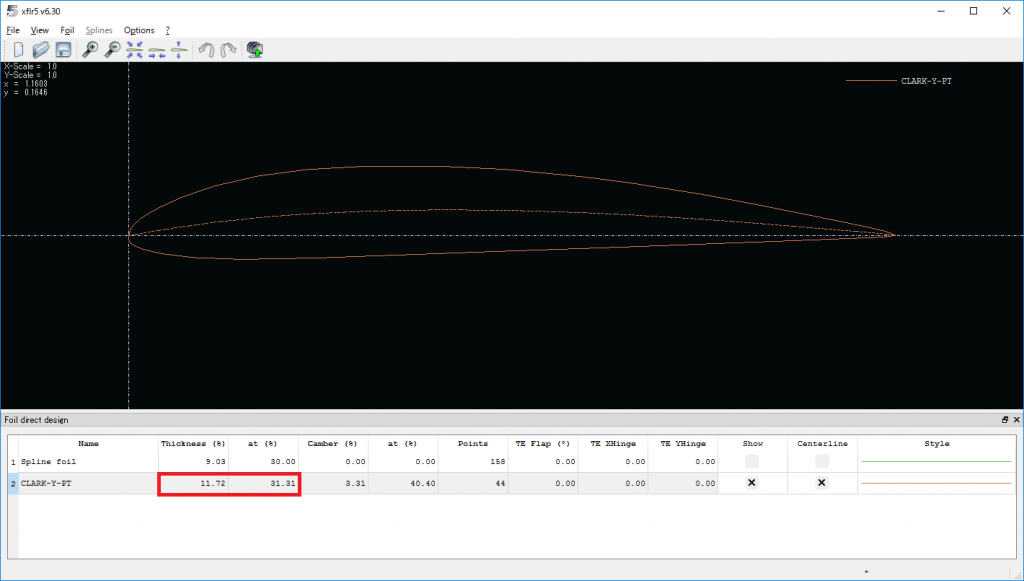Click the vertical Y-scale reset icon

tap(178, 49)
